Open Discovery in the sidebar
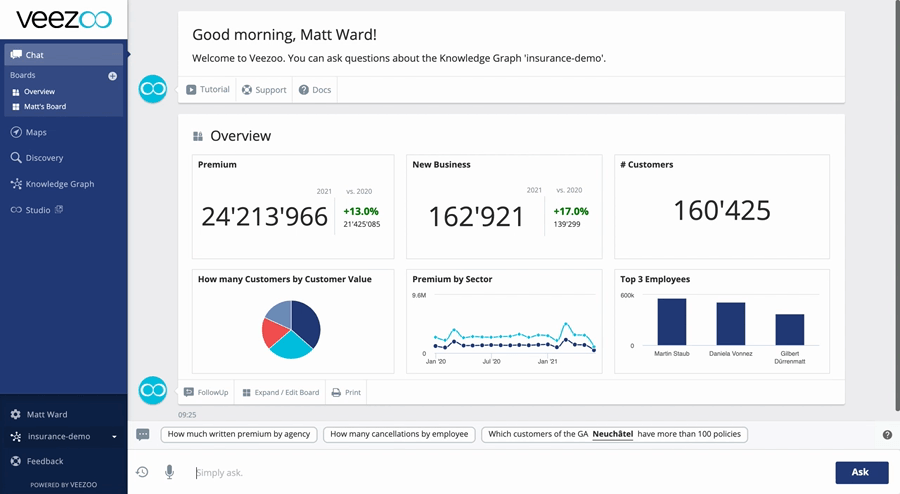Viewport: 900px width, 494px height. tap(44, 158)
